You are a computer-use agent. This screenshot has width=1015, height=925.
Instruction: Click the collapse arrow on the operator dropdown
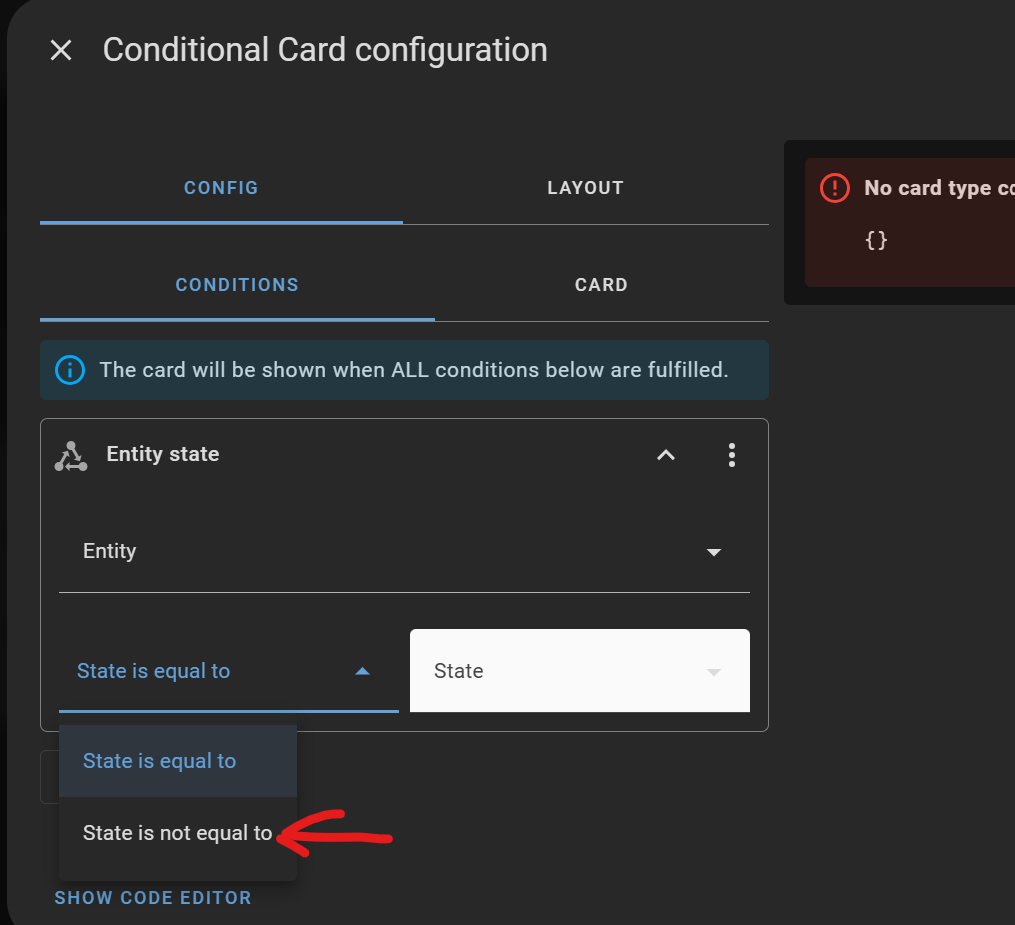[362, 671]
